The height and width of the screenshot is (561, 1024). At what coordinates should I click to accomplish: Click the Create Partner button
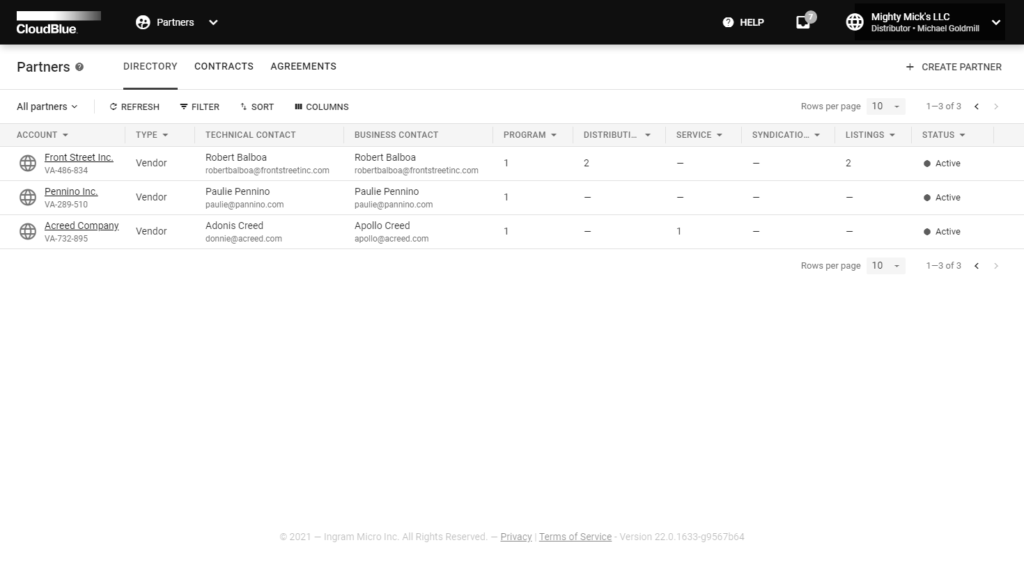pos(953,67)
